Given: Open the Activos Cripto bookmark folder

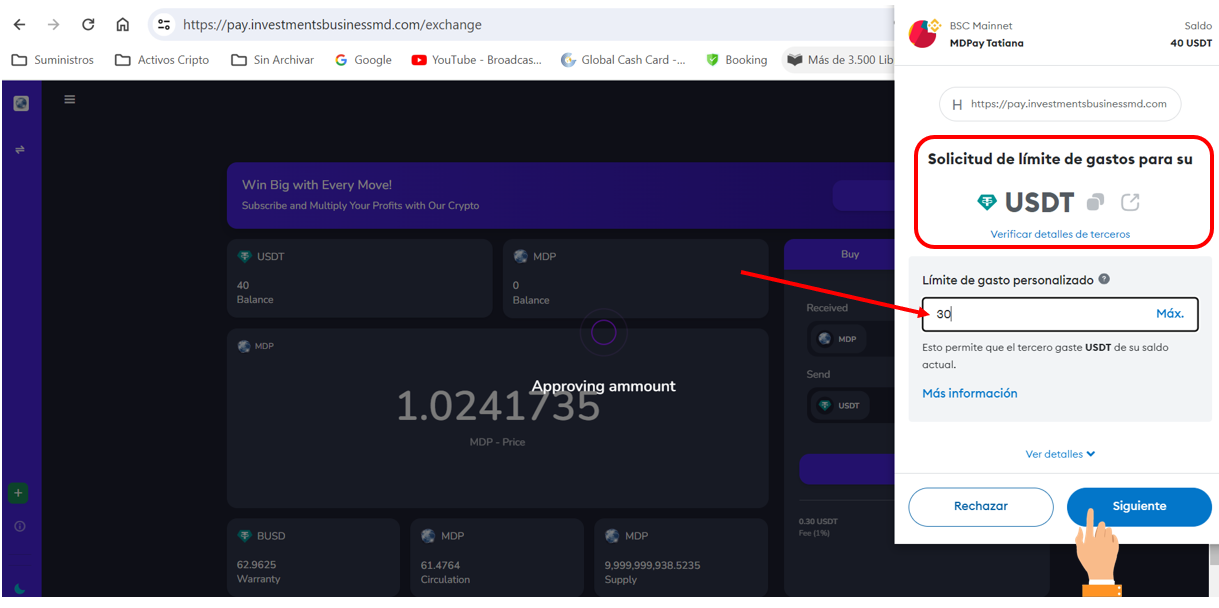Looking at the screenshot, I should pos(162,60).
